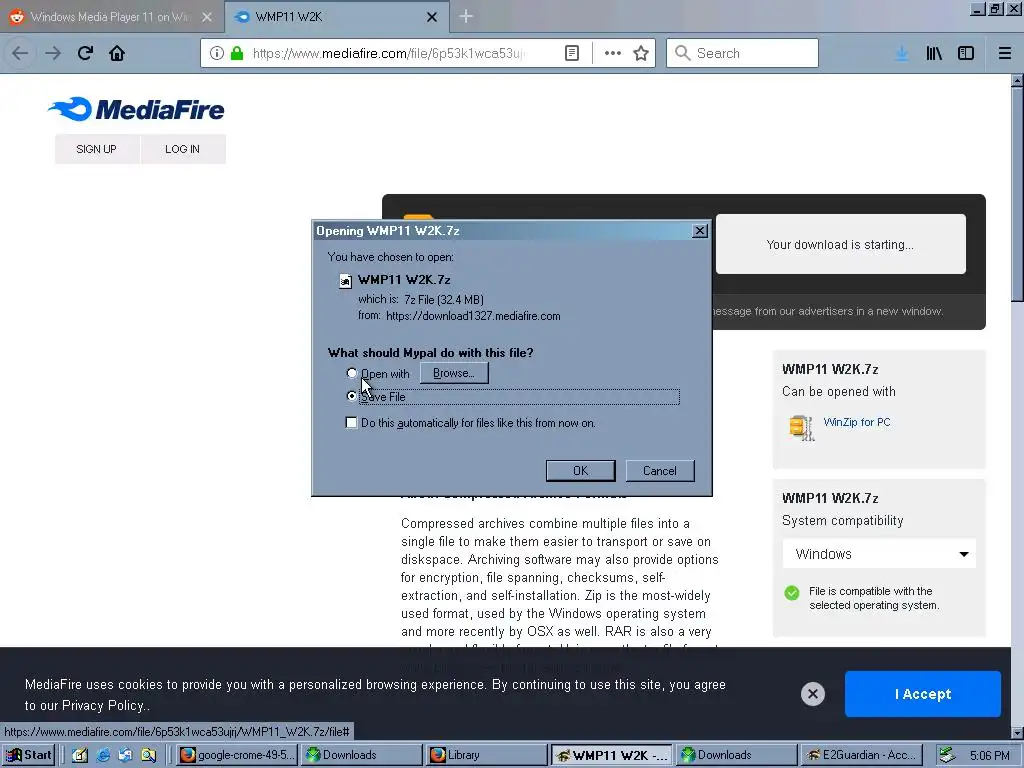1024x768 pixels.
Task: Expand the Windows system compatibility dropdown
Action: point(879,554)
